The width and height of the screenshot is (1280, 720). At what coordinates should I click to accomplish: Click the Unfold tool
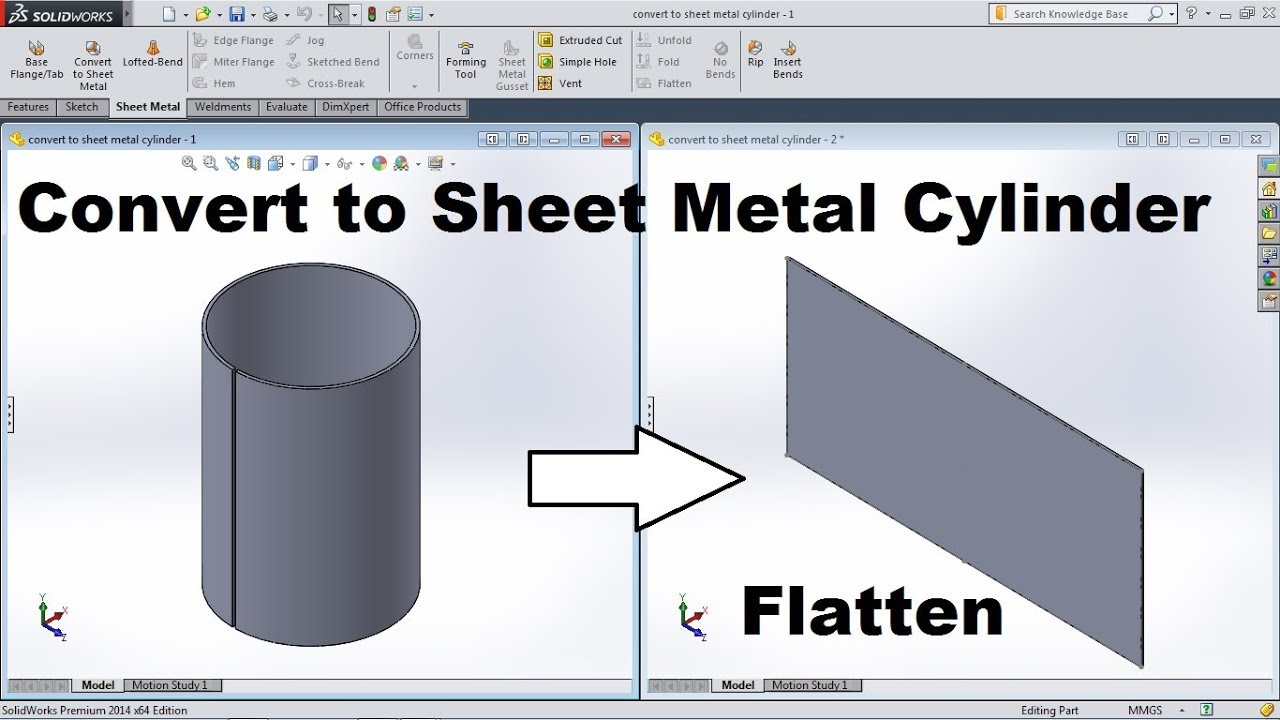click(x=664, y=40)
